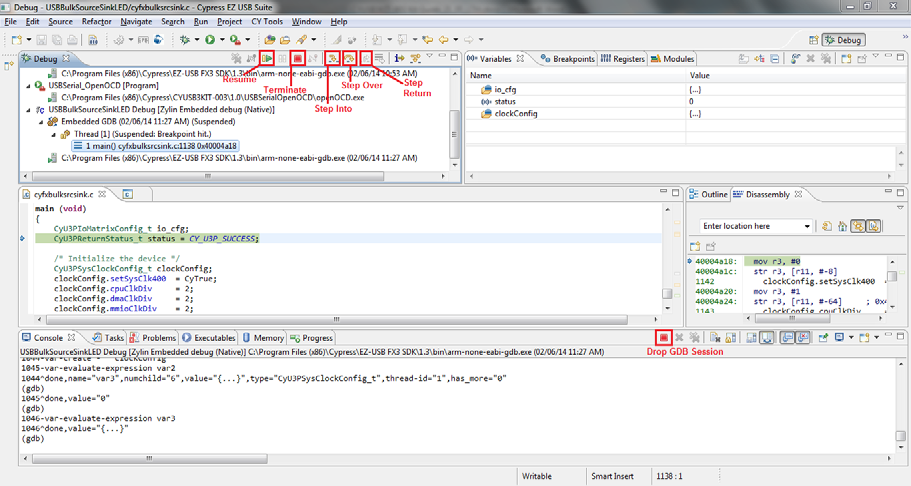Viewport: 911px width, 486px height.
Task: Click the Step Over icon
Action: coord(350,59)
